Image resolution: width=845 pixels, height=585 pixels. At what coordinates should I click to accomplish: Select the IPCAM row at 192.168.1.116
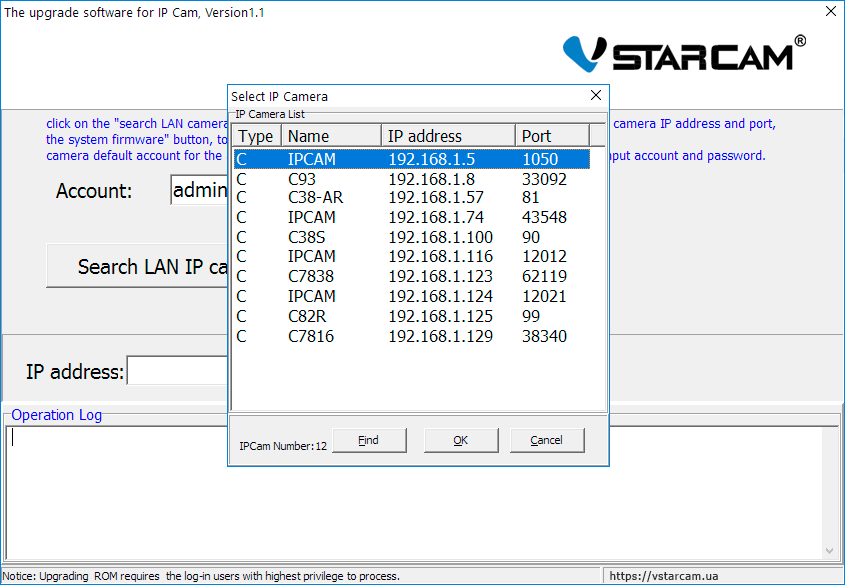click(412, 256)
